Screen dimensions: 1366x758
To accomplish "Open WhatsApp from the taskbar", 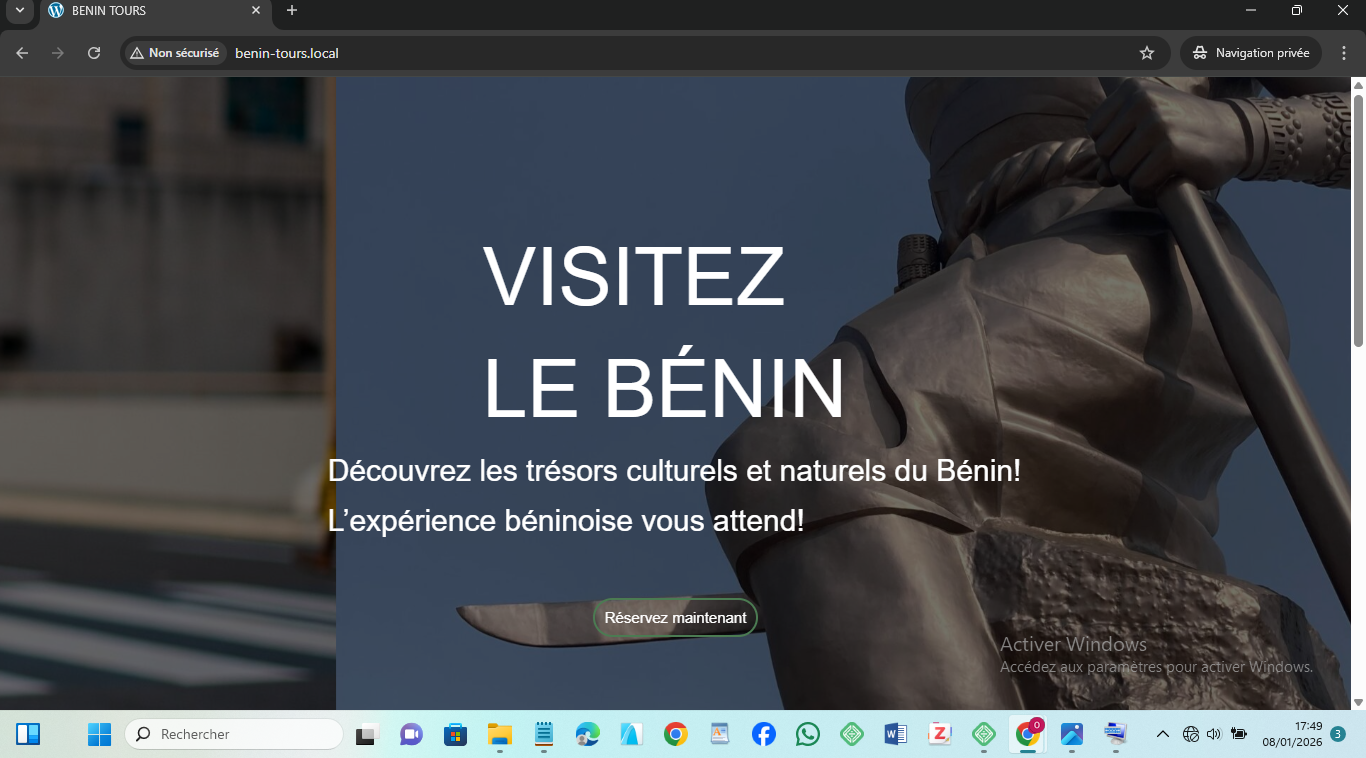I will [808, 734].
